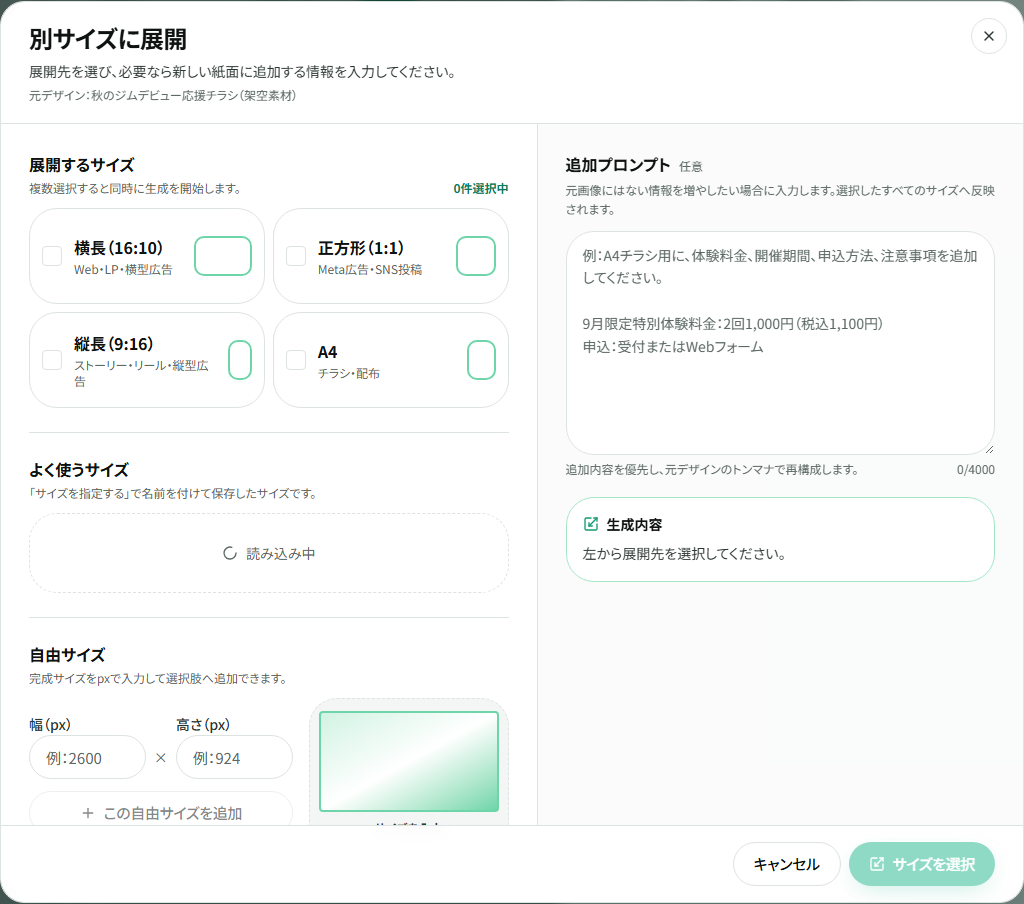Click the 0/4000 character counter
The image size is (1024, 904).
(976, 470)
